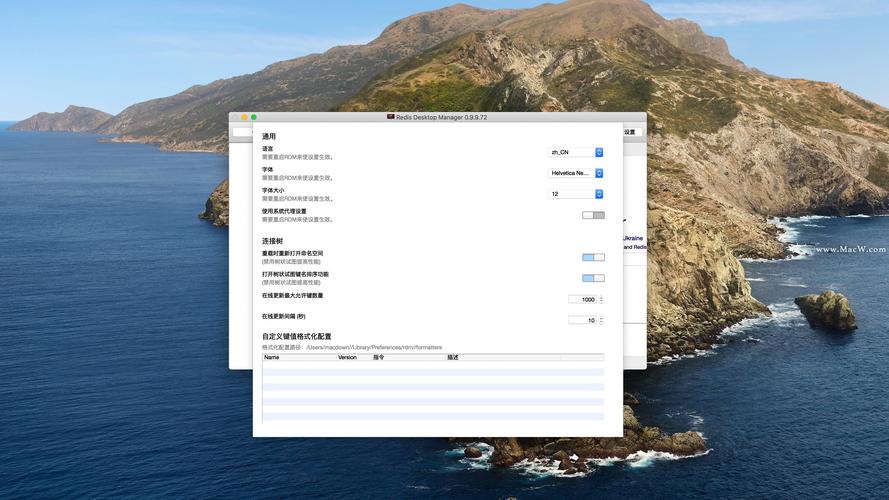Image resolution: width=889 pixels, height=500 pixels.
Task: Click the Ukraine link in the main window
Action: pos(633,238)
